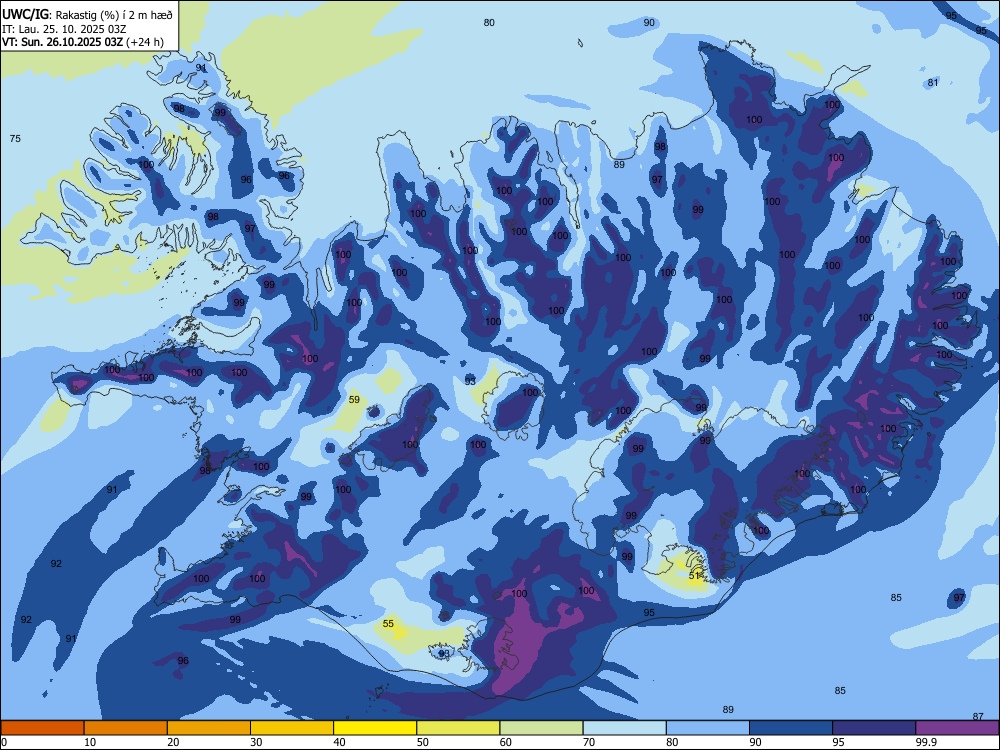Select the orange 10–20 legend swatch
The width and height of the screenshot is (1000, 750).
pyautogui.click(x=126, y=728)
